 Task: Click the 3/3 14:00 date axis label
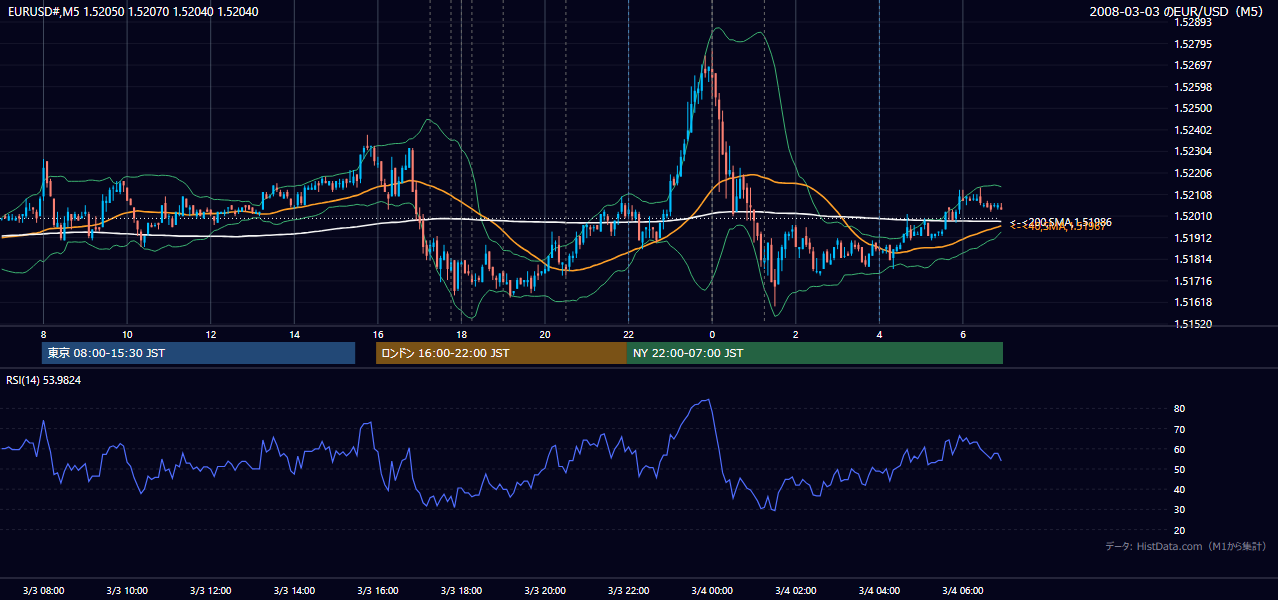(294, 590)
